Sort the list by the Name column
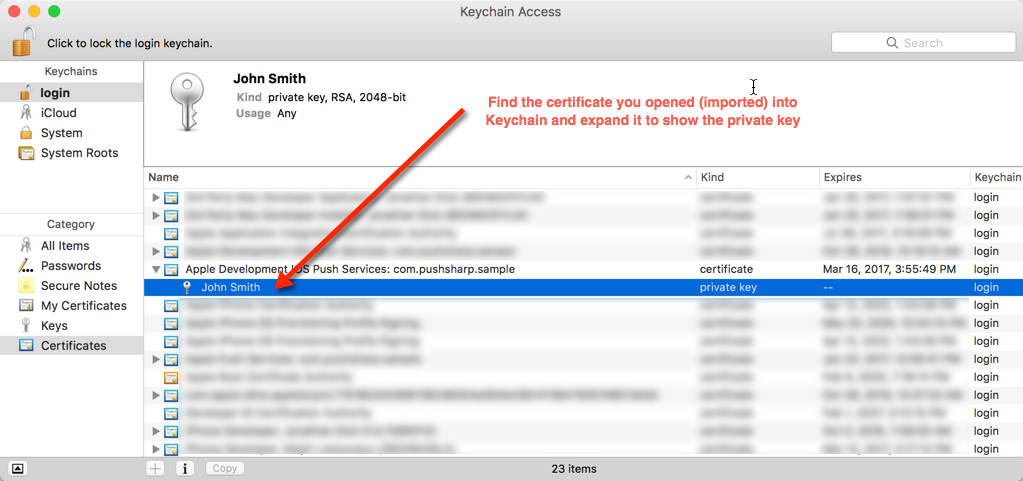Screen dimensions: 1023x481 pyautogui.click(x=420, y=177)
